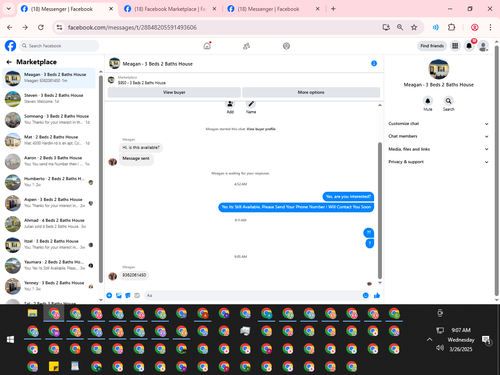Open Steven 3 Beds 2 Baths conversation
Image resolution: width=500 pixels, height=375 pixels.
click(x=50, y=99)
